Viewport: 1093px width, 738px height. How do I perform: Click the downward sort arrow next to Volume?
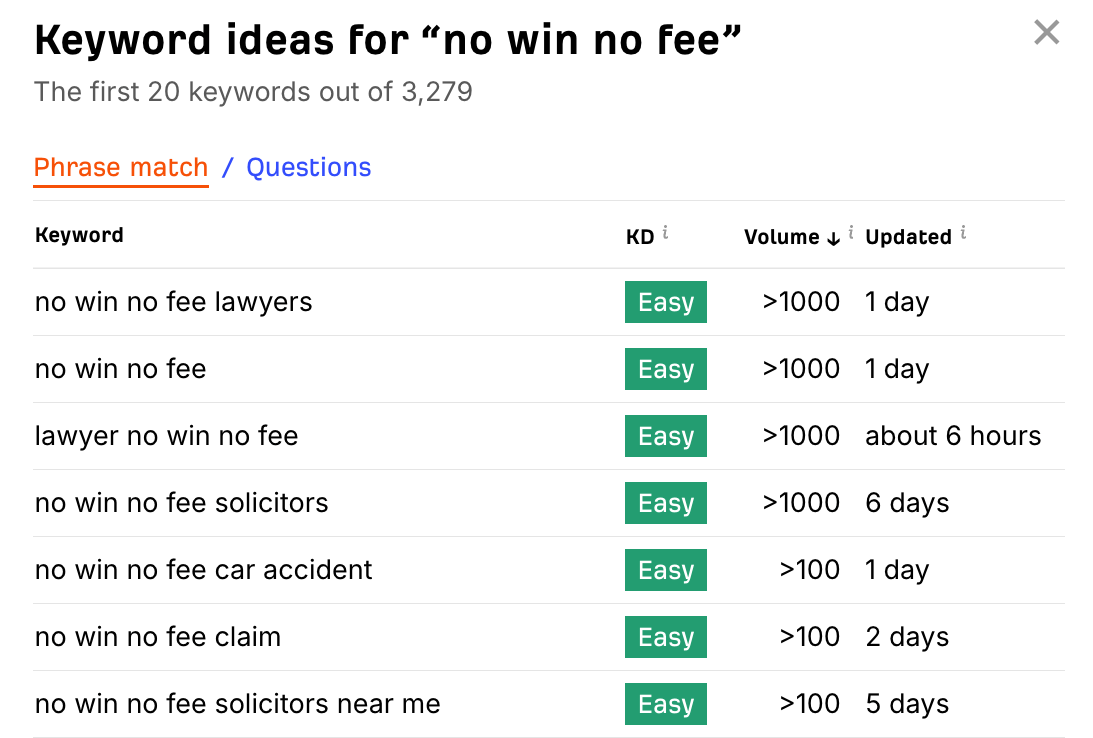(x=833, y=238)
